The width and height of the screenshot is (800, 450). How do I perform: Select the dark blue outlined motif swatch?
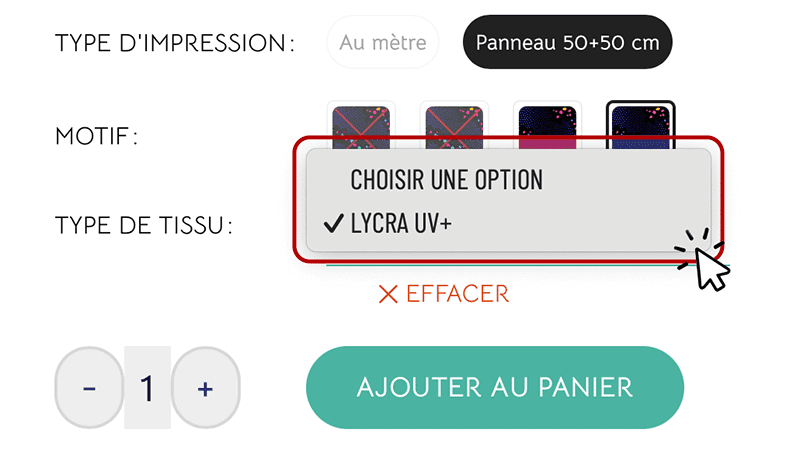click(x=640, y=126)
